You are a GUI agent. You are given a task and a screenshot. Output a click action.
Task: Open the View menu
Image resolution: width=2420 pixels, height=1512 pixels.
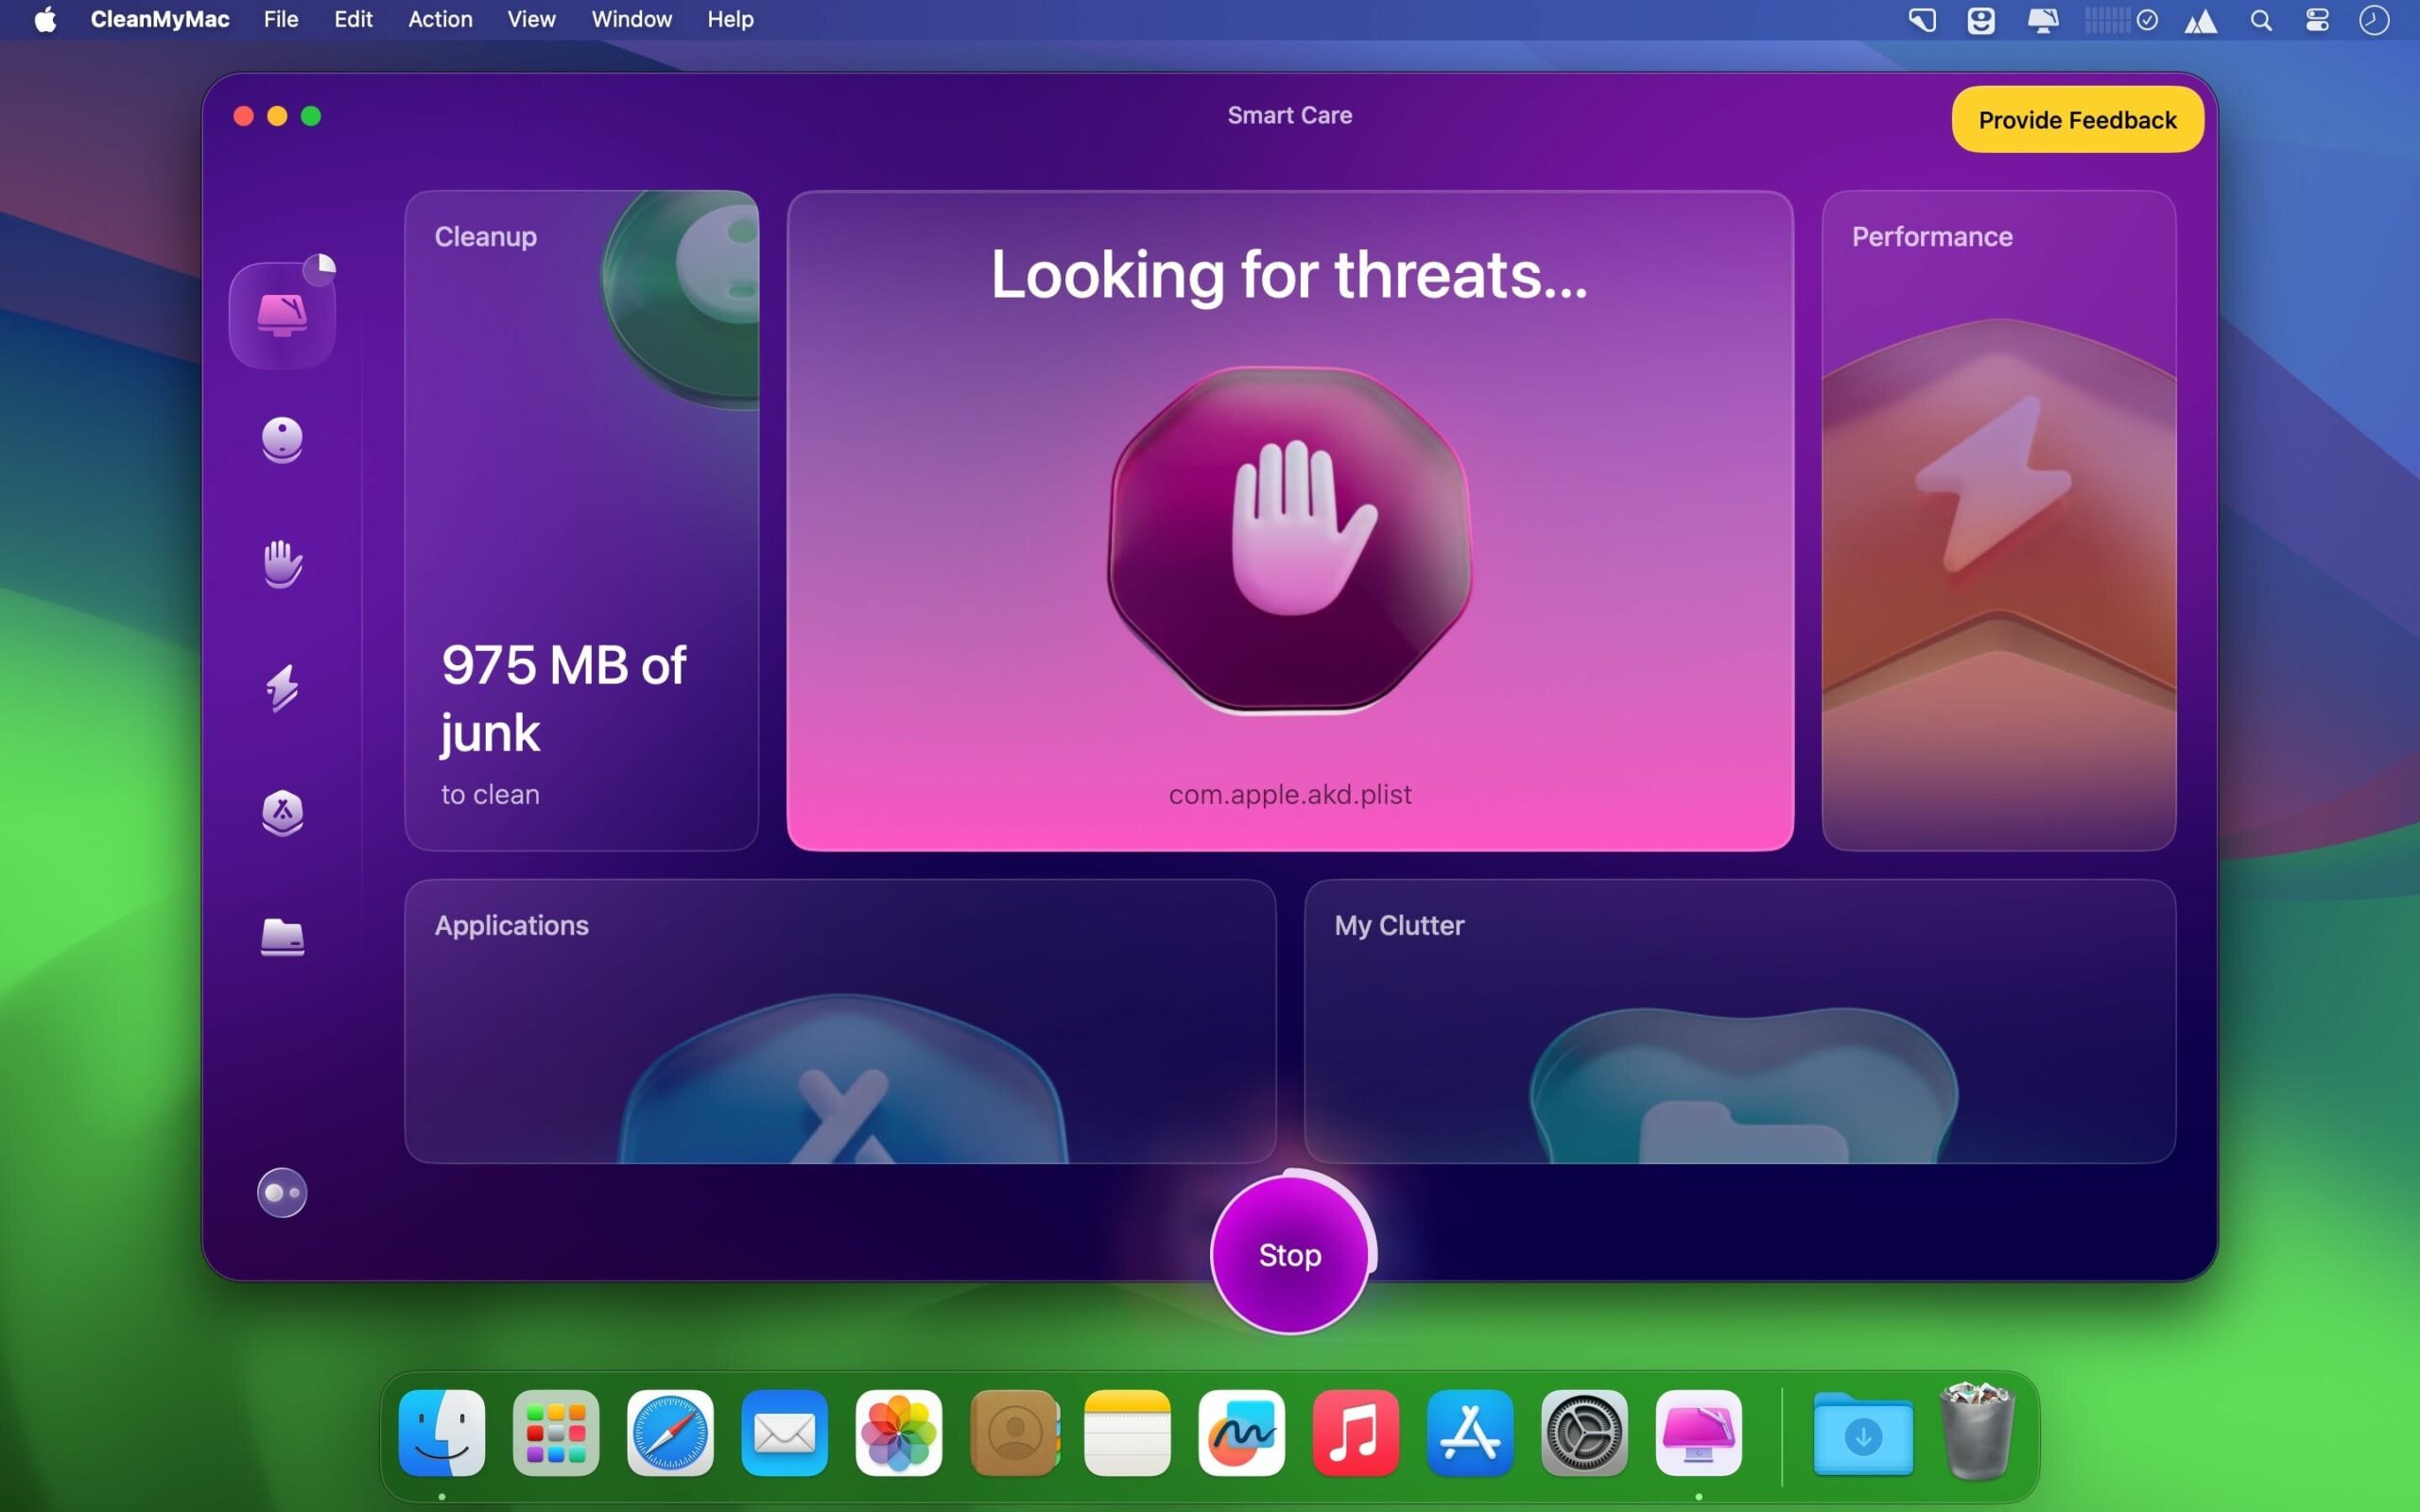coord(530,19)
